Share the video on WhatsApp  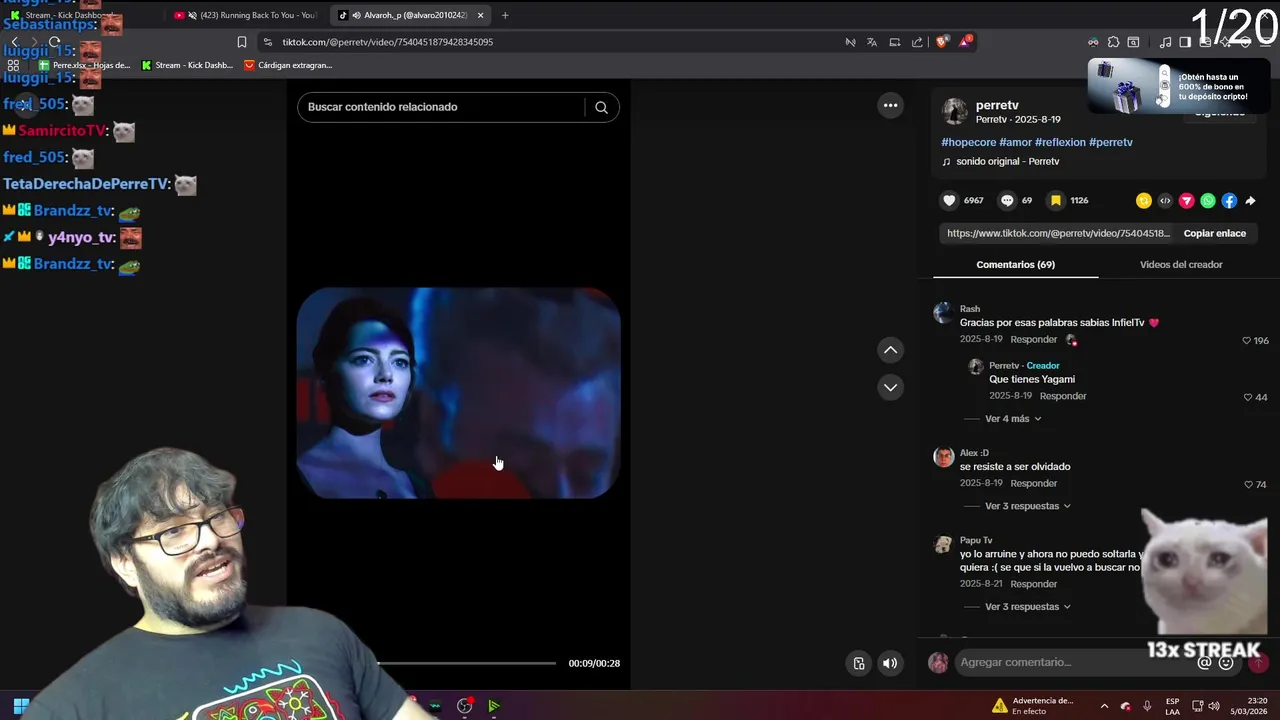pyautogui.click(x=1208, y=201)
